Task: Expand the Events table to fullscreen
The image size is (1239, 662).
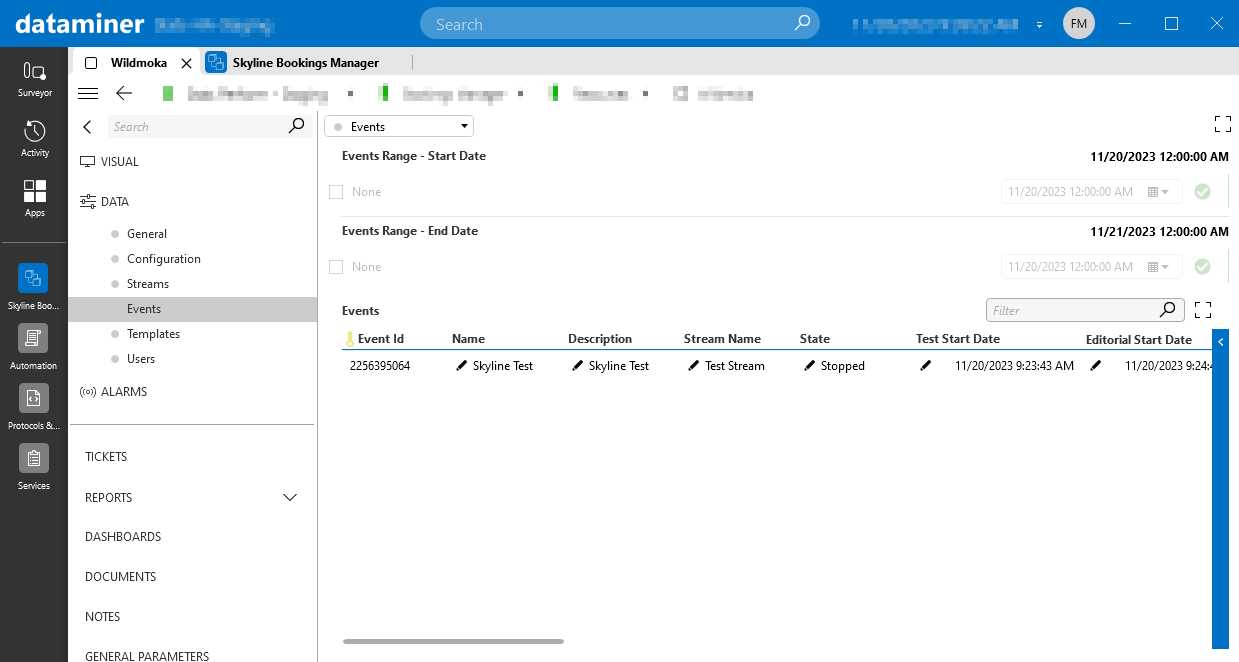Action: pos(1203,310)
